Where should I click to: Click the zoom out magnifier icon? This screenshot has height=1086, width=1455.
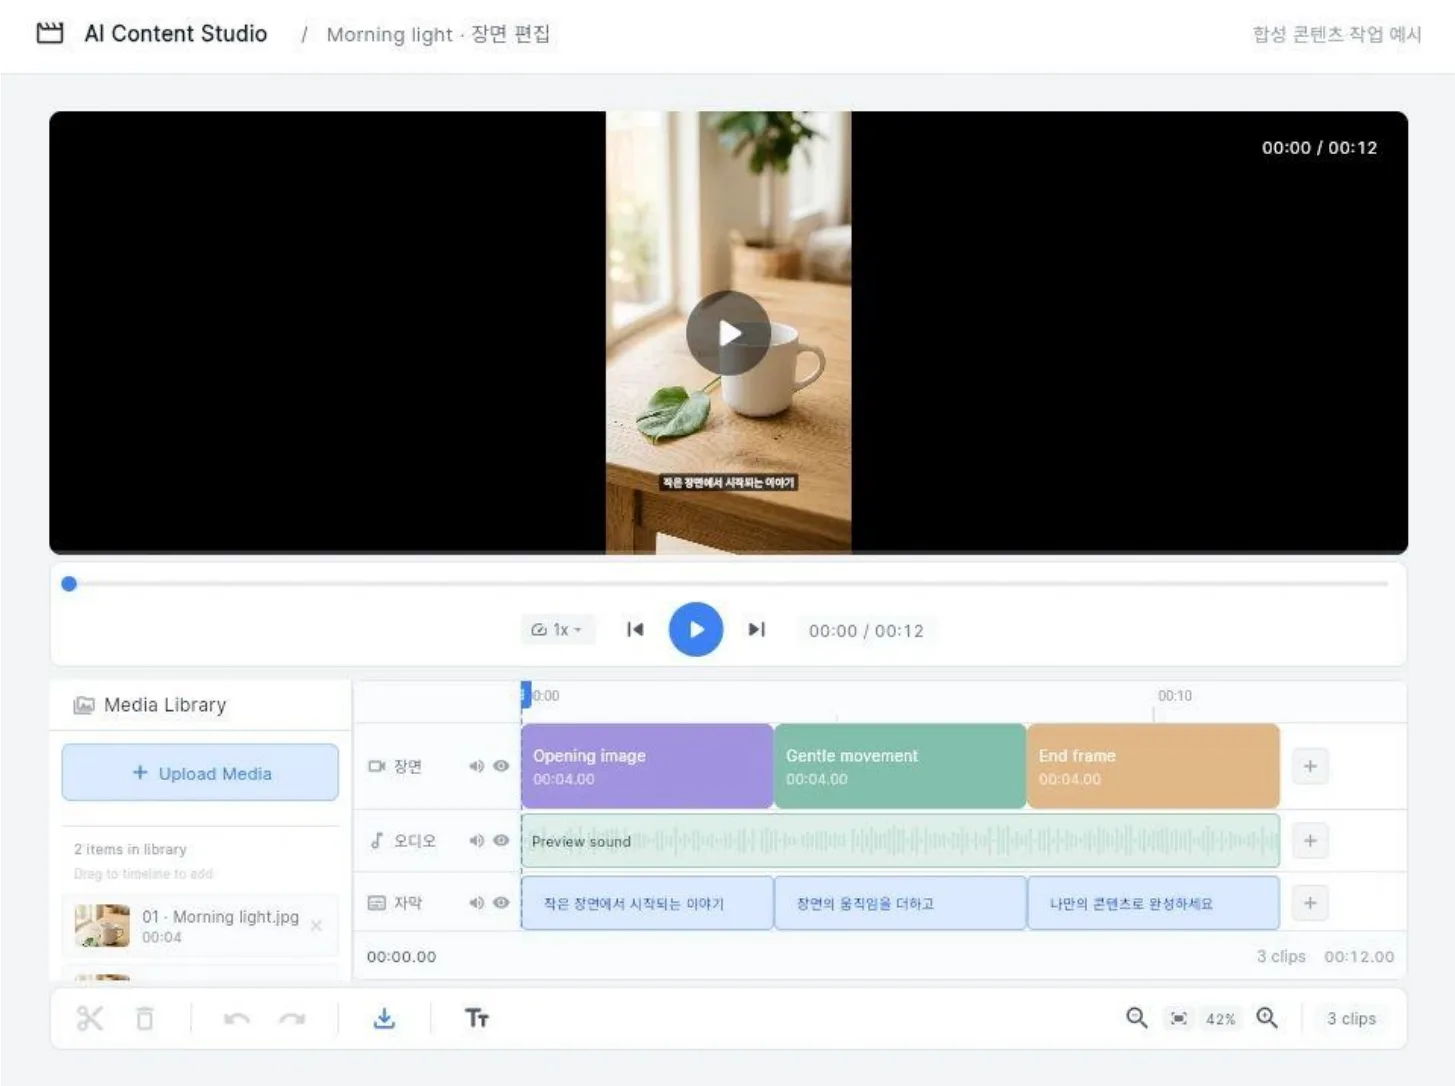tap(1136, 1018)
